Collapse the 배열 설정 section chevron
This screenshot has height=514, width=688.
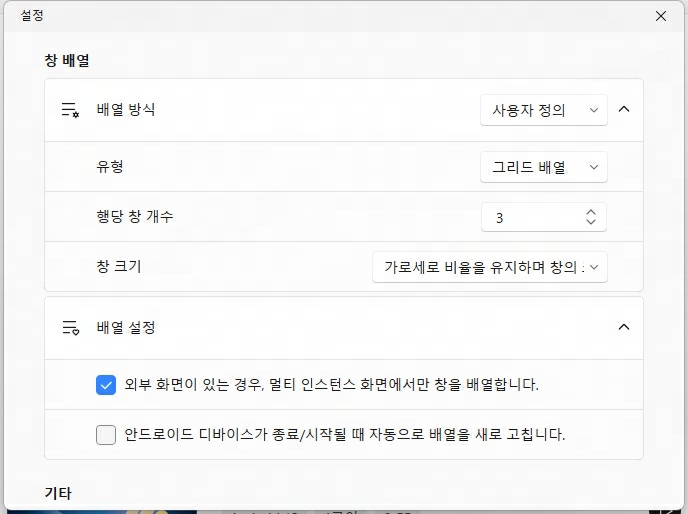(624, 327)
